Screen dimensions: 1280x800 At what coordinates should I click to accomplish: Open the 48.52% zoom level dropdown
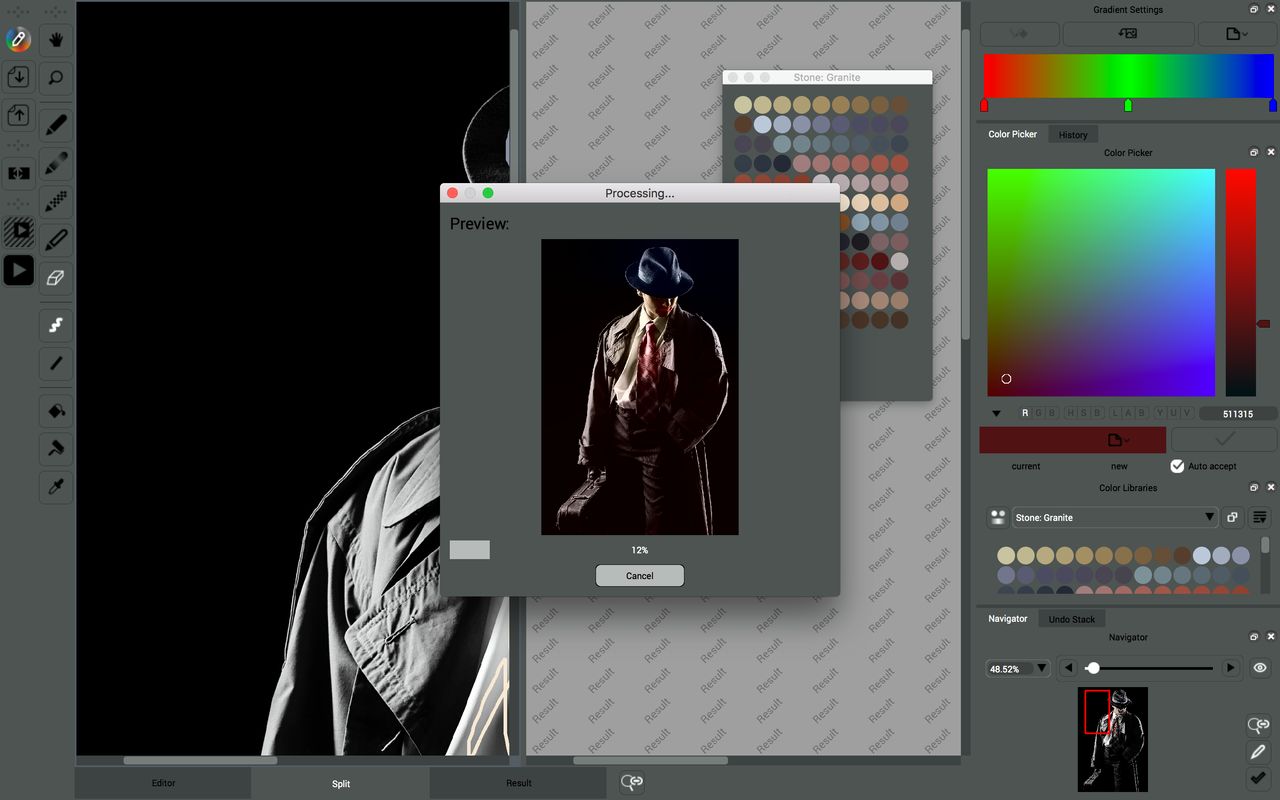click(1018, 668)
